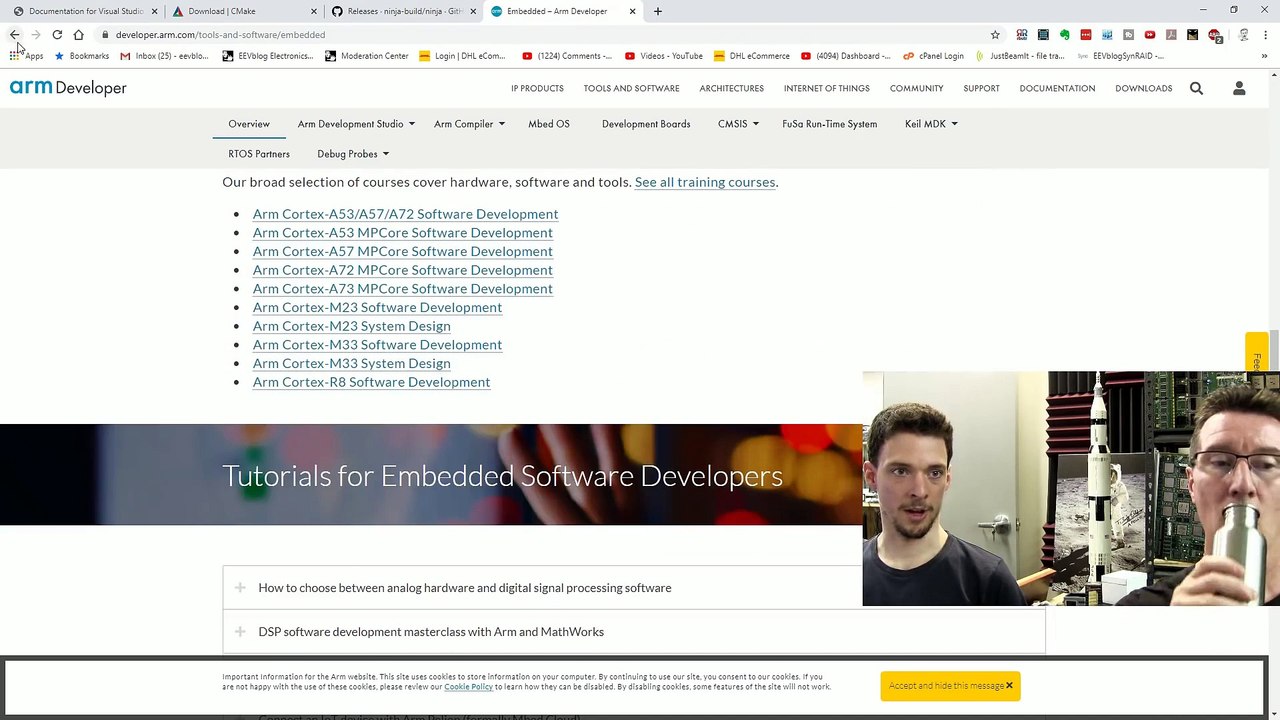Open the Chrome three-dot menu
1280x720 pixels.
click(1265, 35)
